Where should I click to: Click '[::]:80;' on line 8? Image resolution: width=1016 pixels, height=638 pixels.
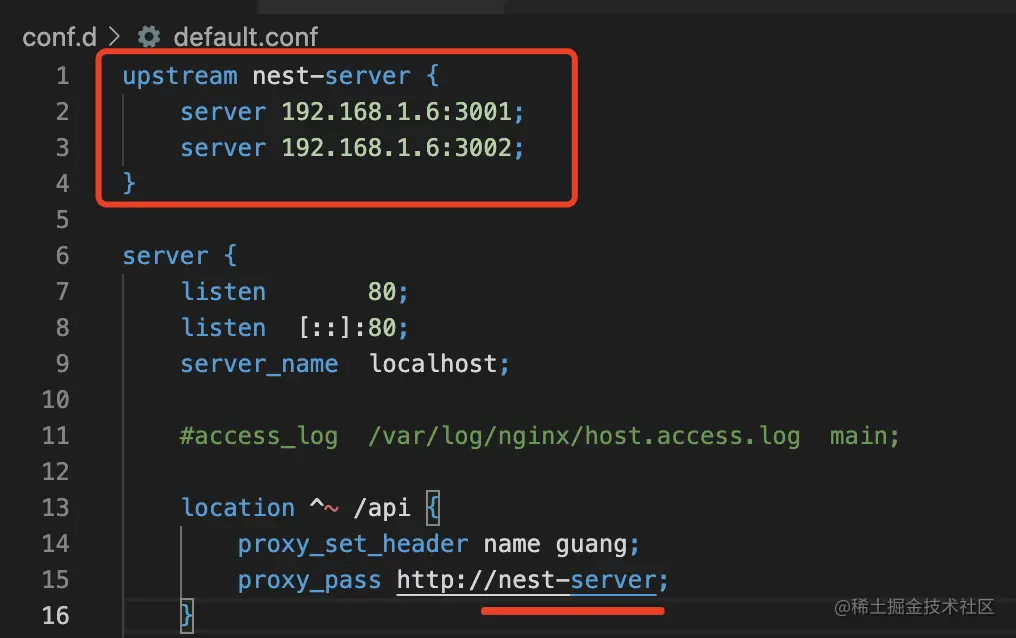354,328
